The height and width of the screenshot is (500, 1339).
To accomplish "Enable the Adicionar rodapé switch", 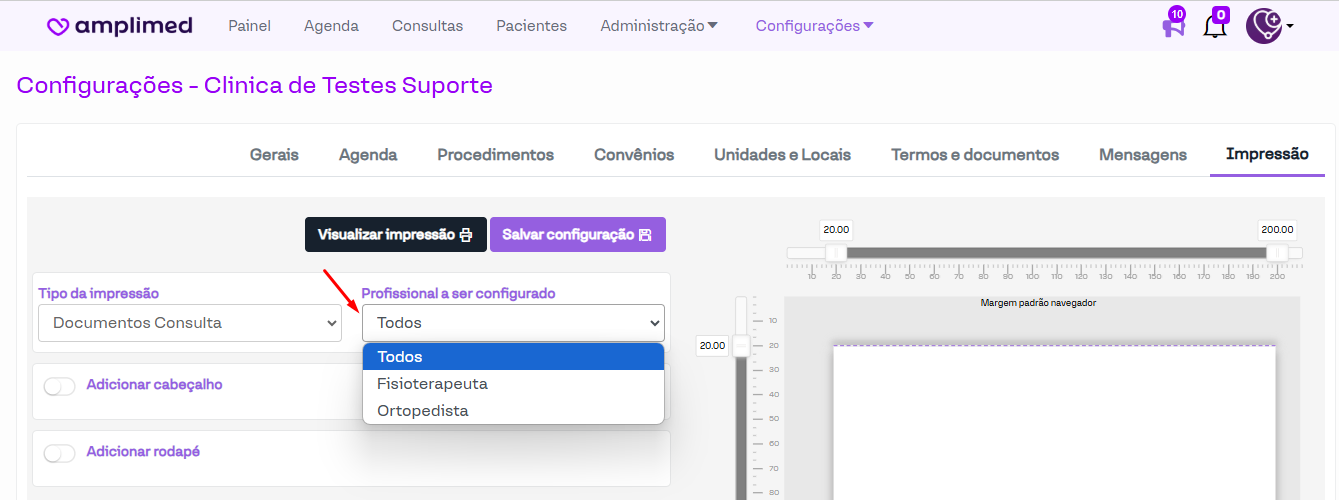I will tap(60, 454).
